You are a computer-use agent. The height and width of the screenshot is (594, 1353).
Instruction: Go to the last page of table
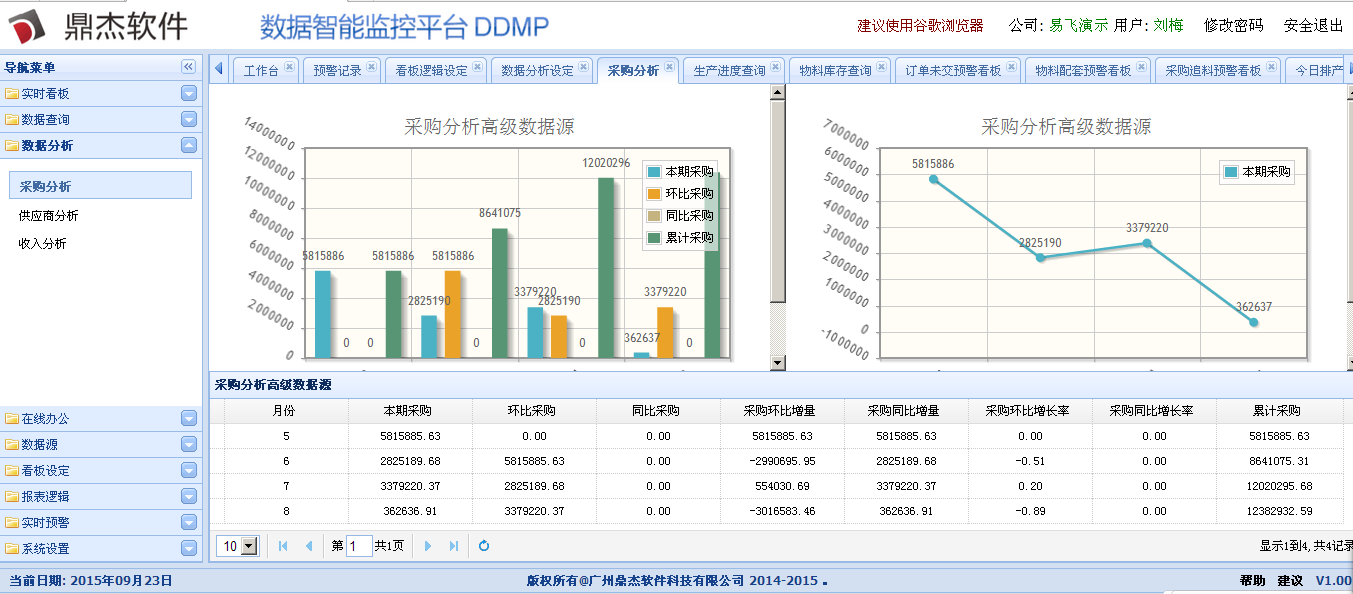coord(454,546)
